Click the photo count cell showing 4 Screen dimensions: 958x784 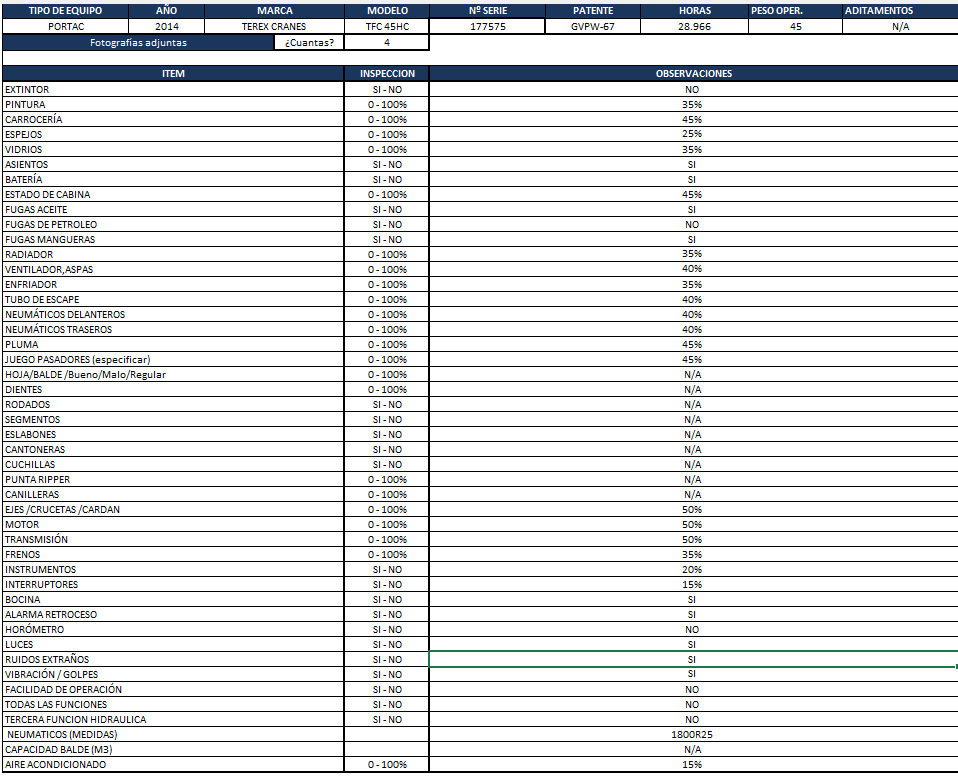click(x=387, y=42)
